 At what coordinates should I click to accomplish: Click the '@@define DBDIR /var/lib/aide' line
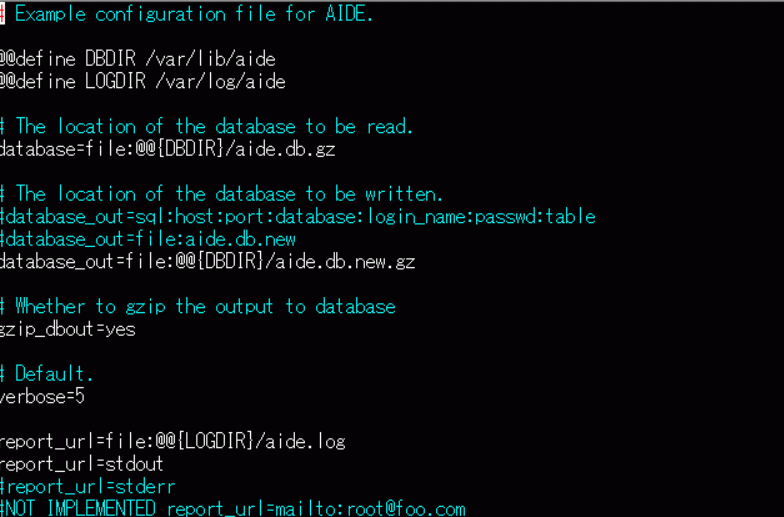tap(138, 59)
